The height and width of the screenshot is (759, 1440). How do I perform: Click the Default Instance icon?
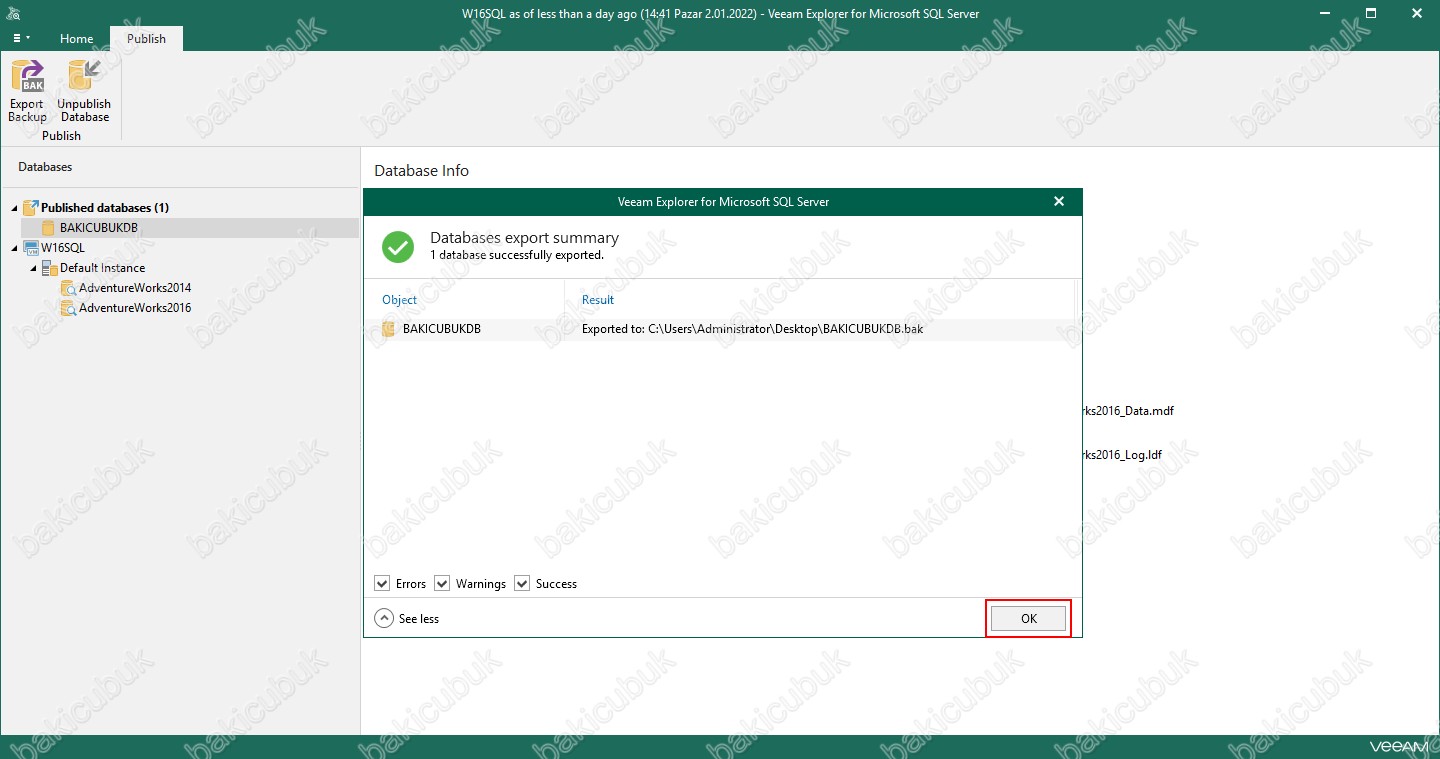click(49, 268)
